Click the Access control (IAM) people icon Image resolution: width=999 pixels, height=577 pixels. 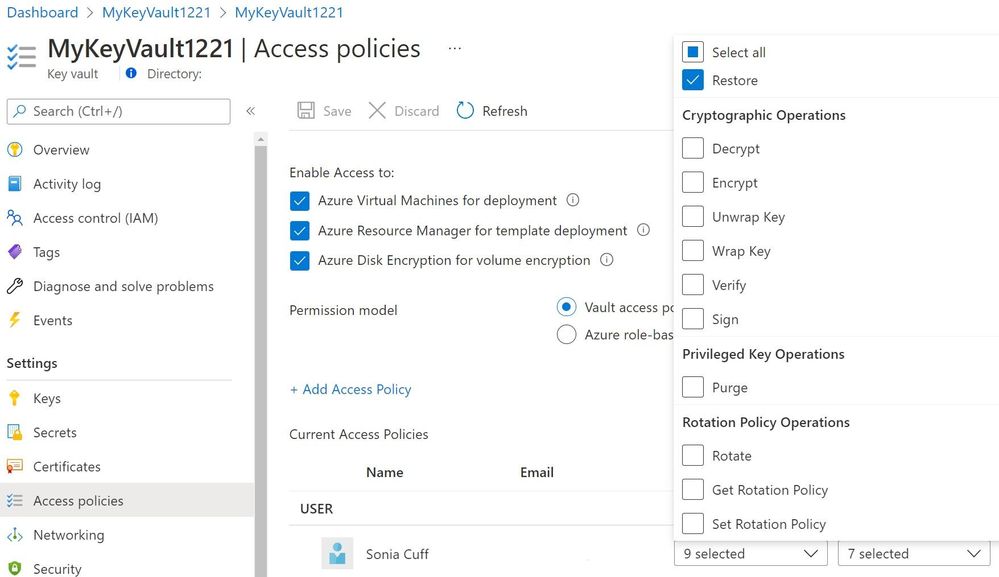click(x=15, y=218)
